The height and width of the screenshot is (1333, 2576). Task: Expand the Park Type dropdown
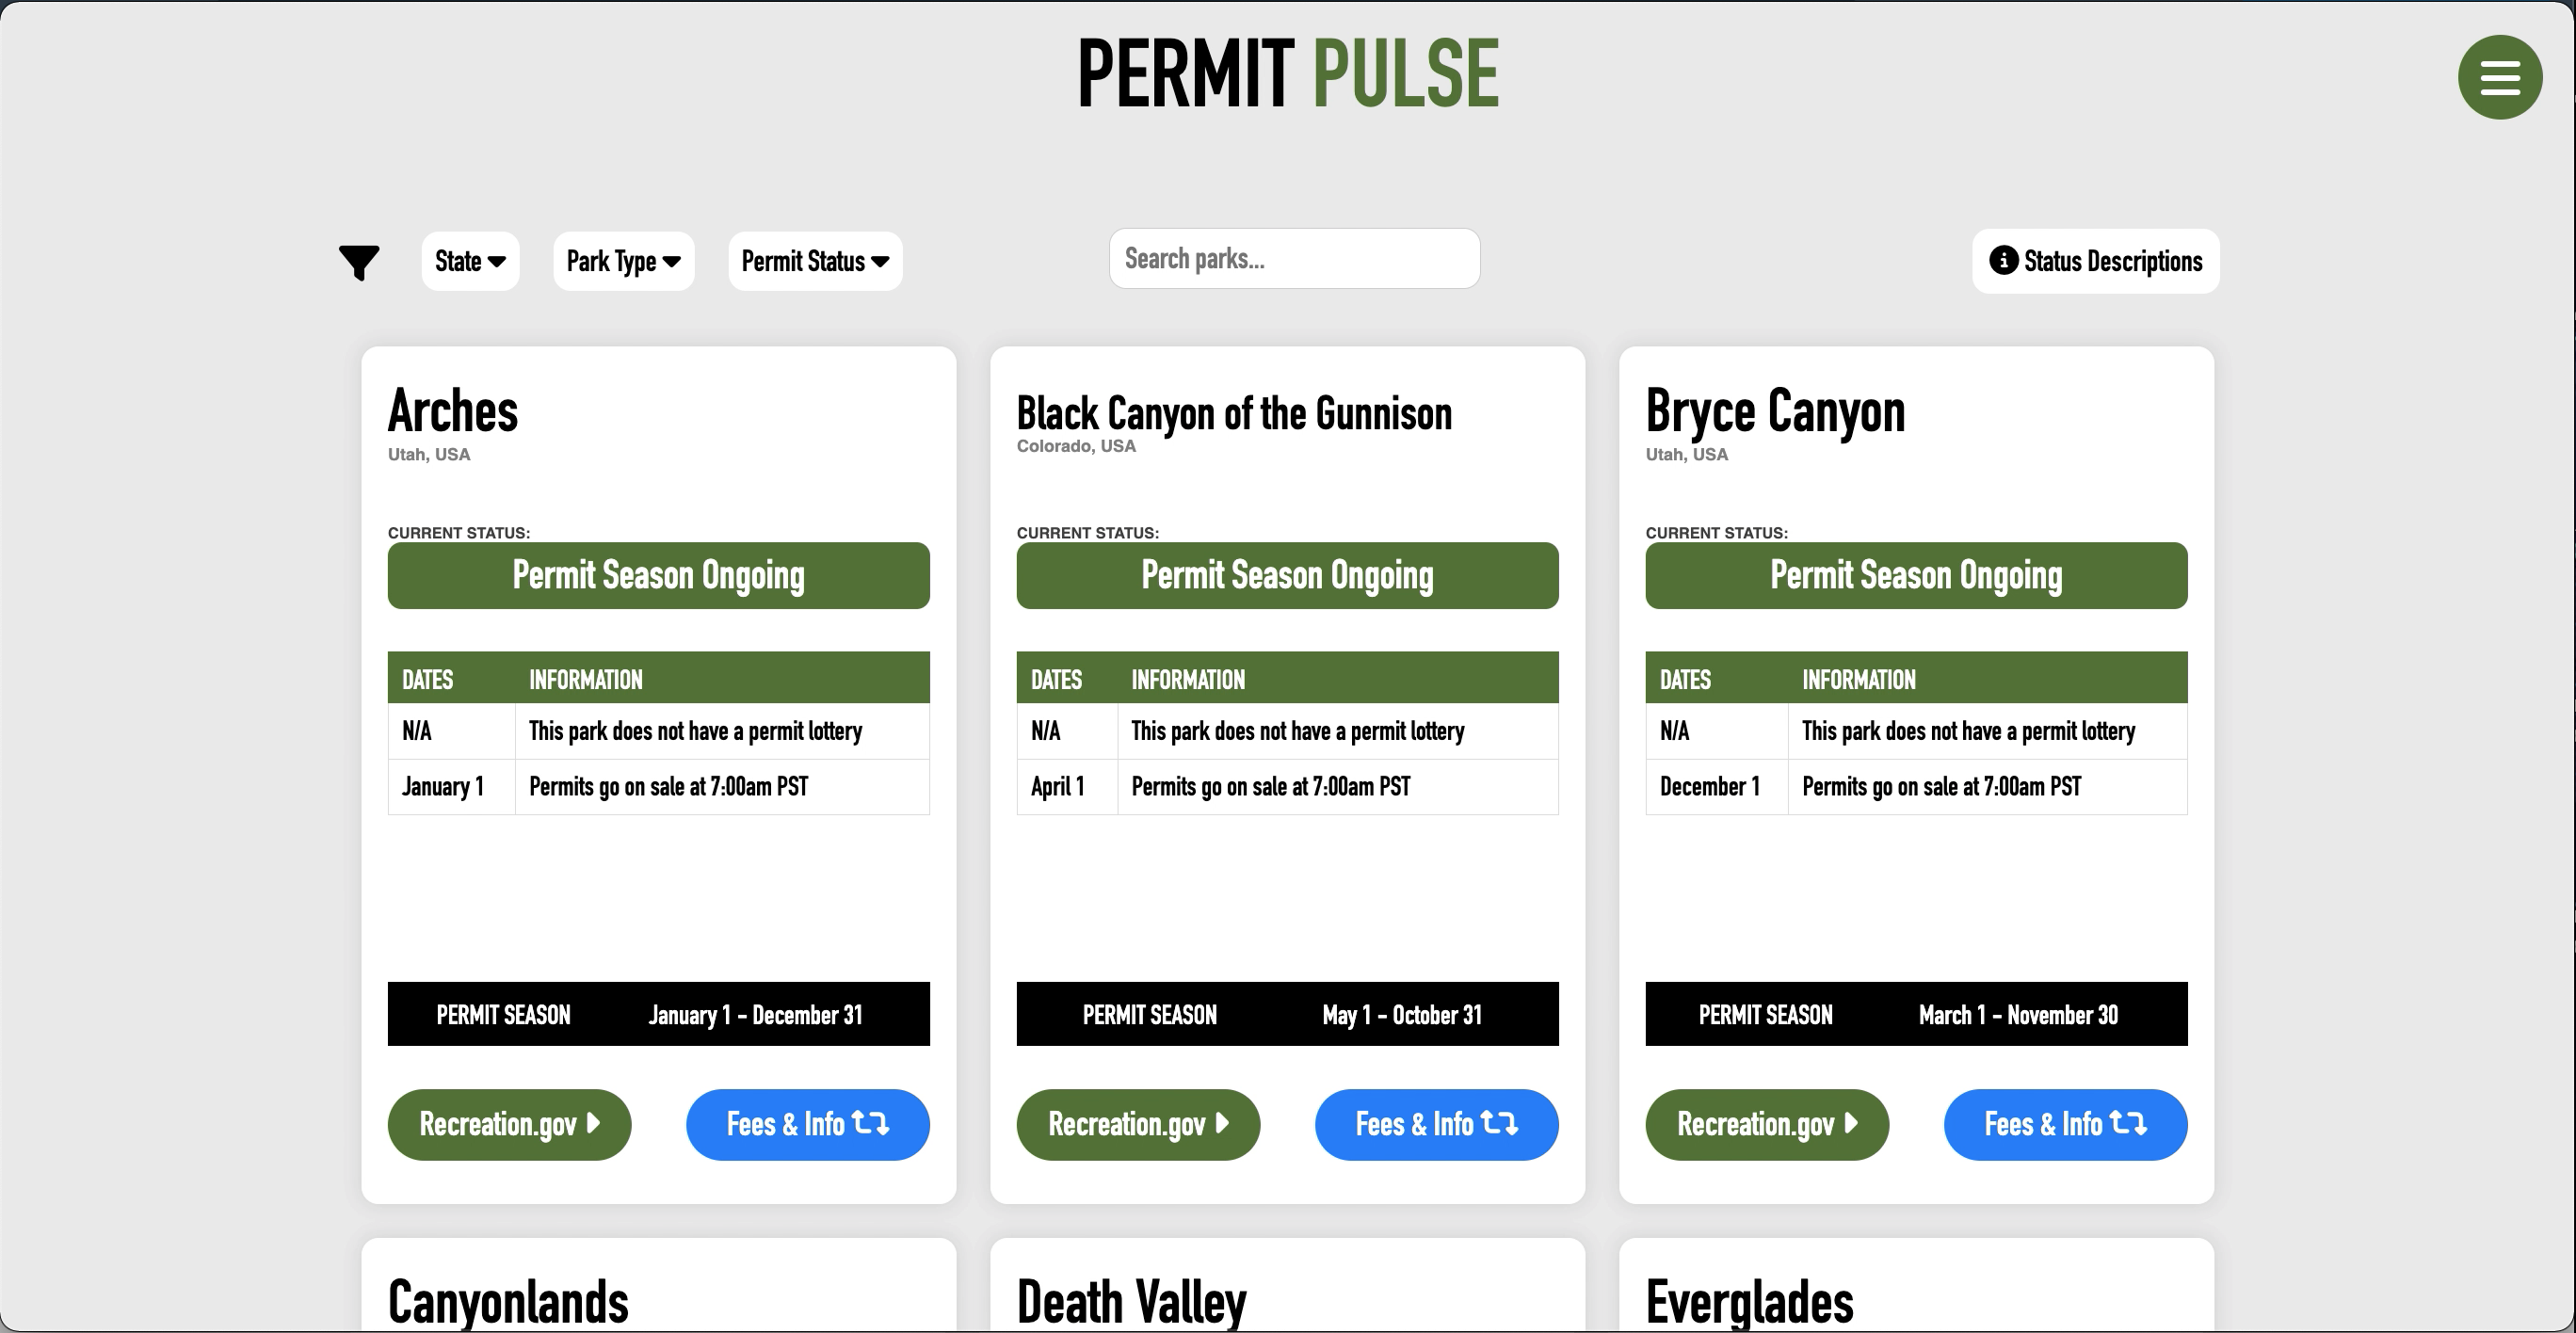coord(623,261)
